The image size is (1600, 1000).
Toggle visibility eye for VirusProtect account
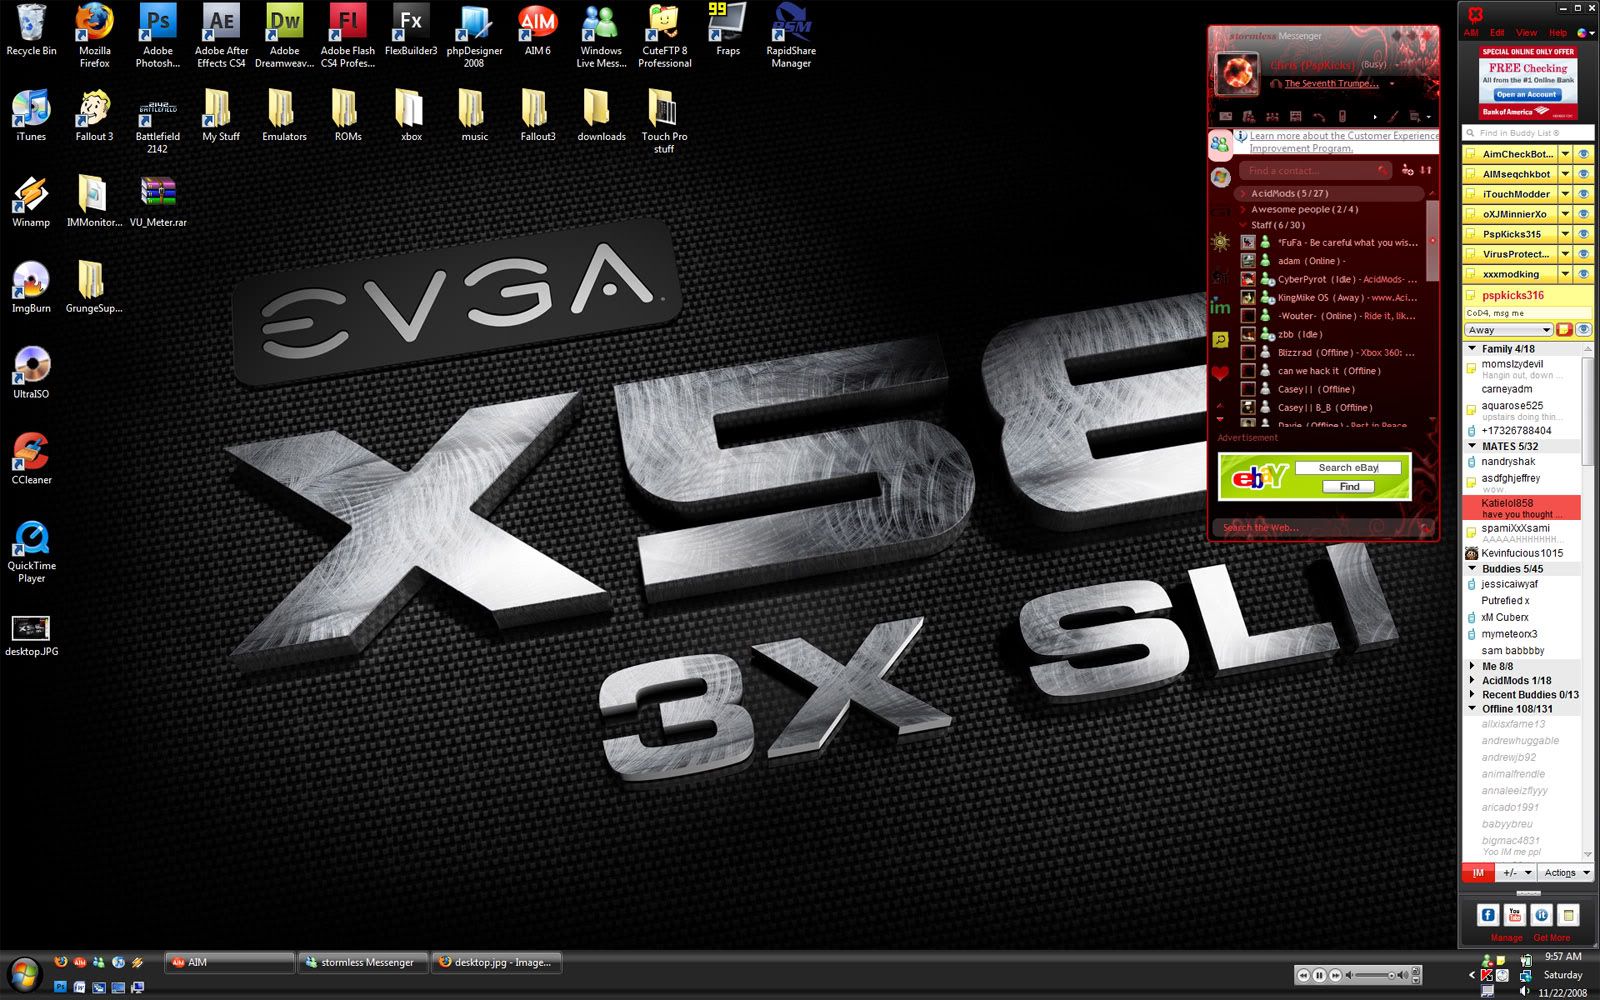tap(1583, 254)
